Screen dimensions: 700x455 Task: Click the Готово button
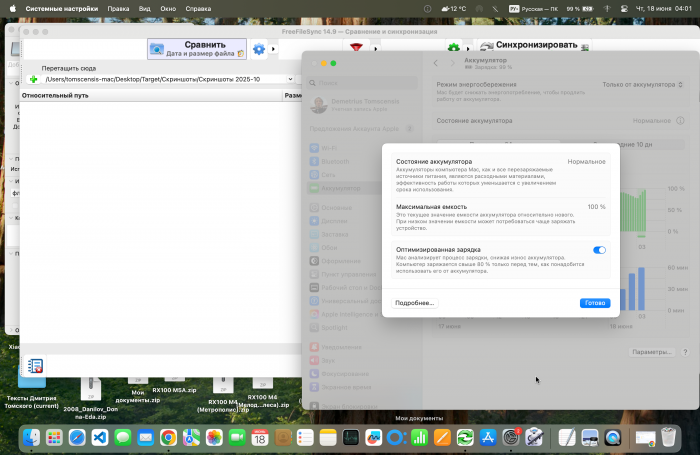[595, 303]
